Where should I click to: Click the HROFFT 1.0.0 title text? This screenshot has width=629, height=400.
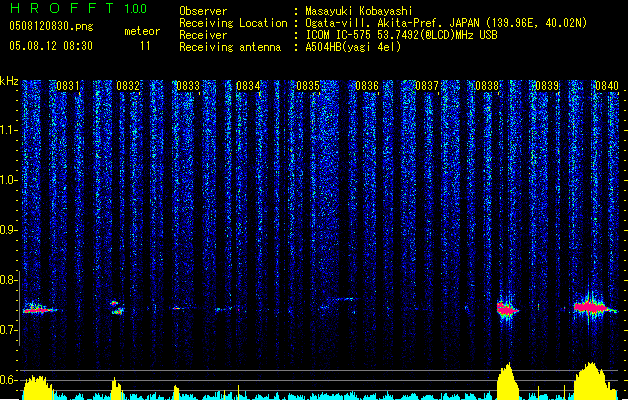pos(79,8)
